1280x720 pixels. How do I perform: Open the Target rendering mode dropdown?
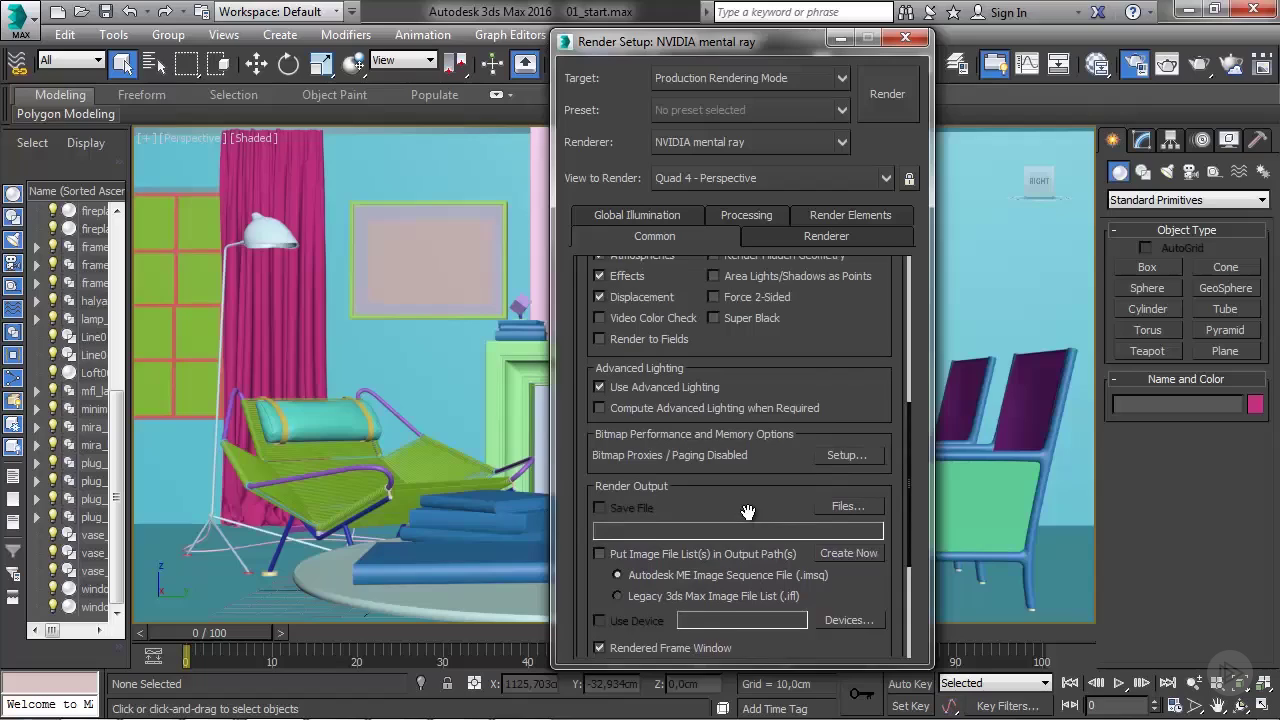[750, 78]
